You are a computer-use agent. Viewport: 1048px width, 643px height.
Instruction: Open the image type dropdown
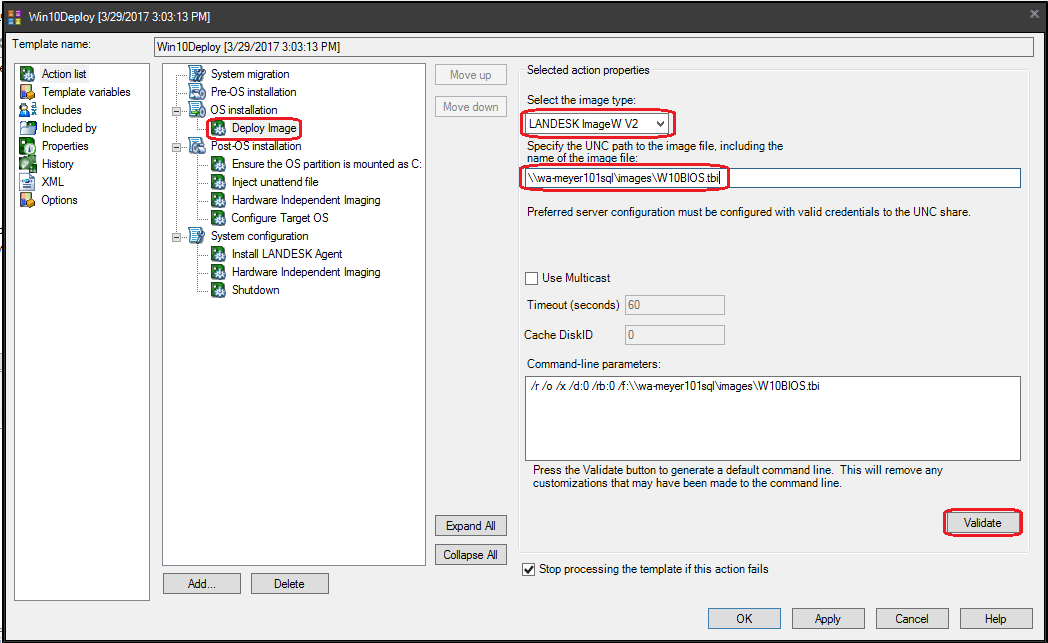click(658, 124)
